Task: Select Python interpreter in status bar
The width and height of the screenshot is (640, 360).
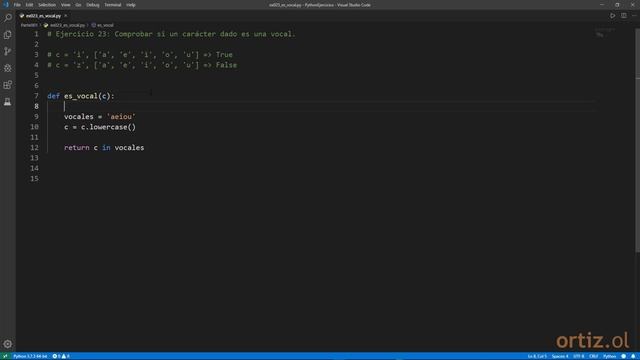Action: [x=30, y=356]
